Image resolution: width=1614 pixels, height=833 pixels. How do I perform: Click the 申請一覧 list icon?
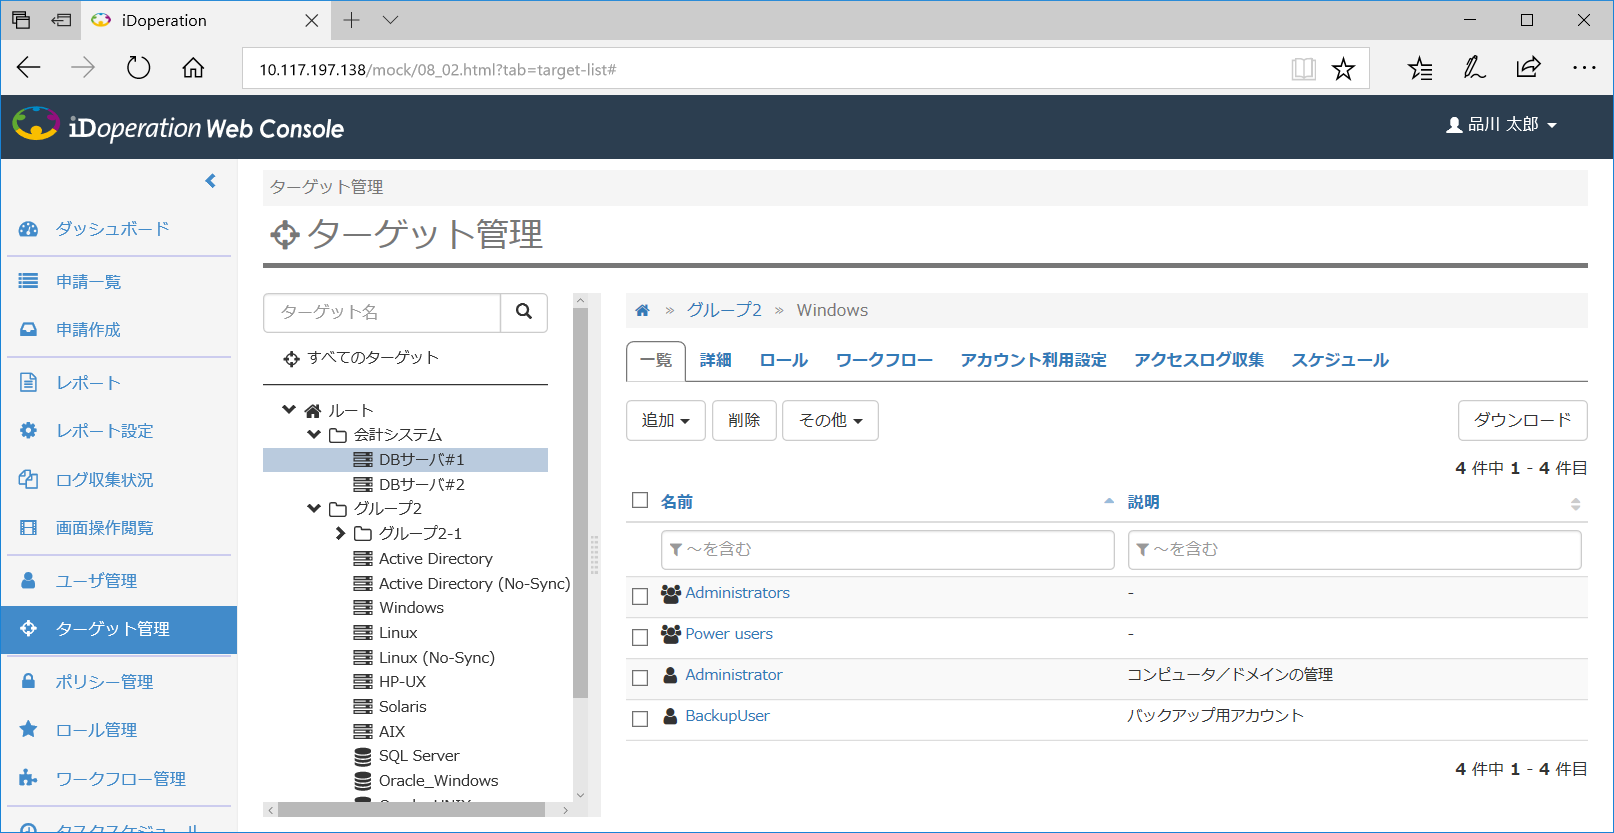point(29,281)
